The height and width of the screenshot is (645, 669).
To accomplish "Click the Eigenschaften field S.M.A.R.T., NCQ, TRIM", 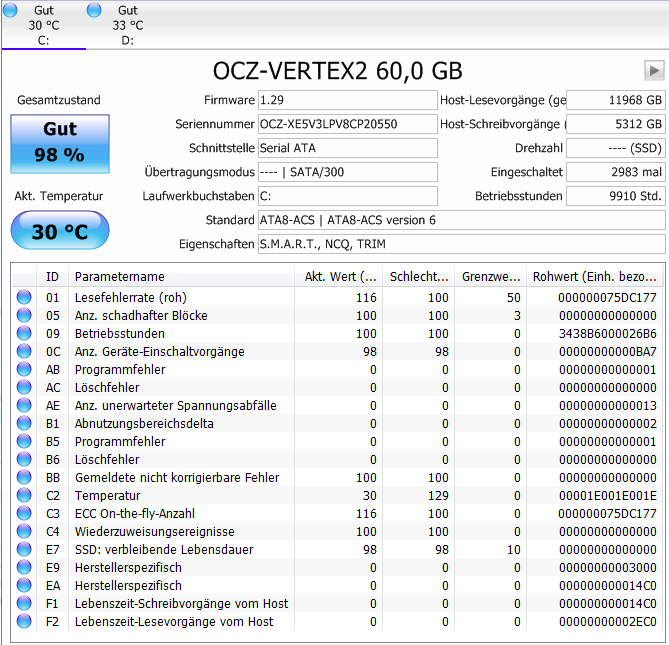I will (x=462, y=244).
